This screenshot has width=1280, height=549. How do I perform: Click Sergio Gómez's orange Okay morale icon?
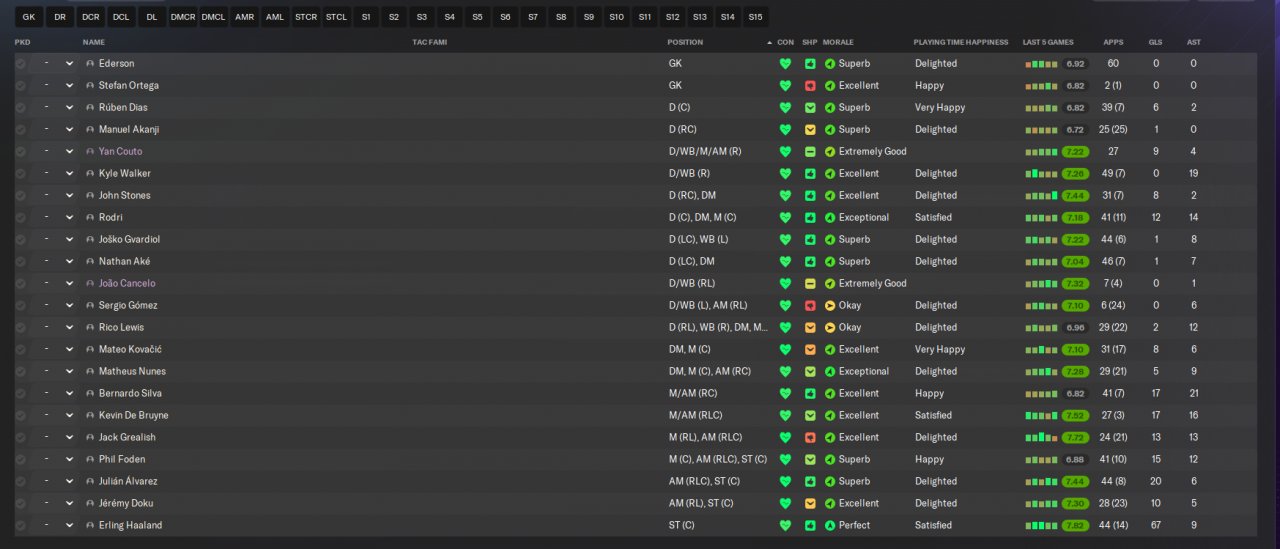[830, 305]
